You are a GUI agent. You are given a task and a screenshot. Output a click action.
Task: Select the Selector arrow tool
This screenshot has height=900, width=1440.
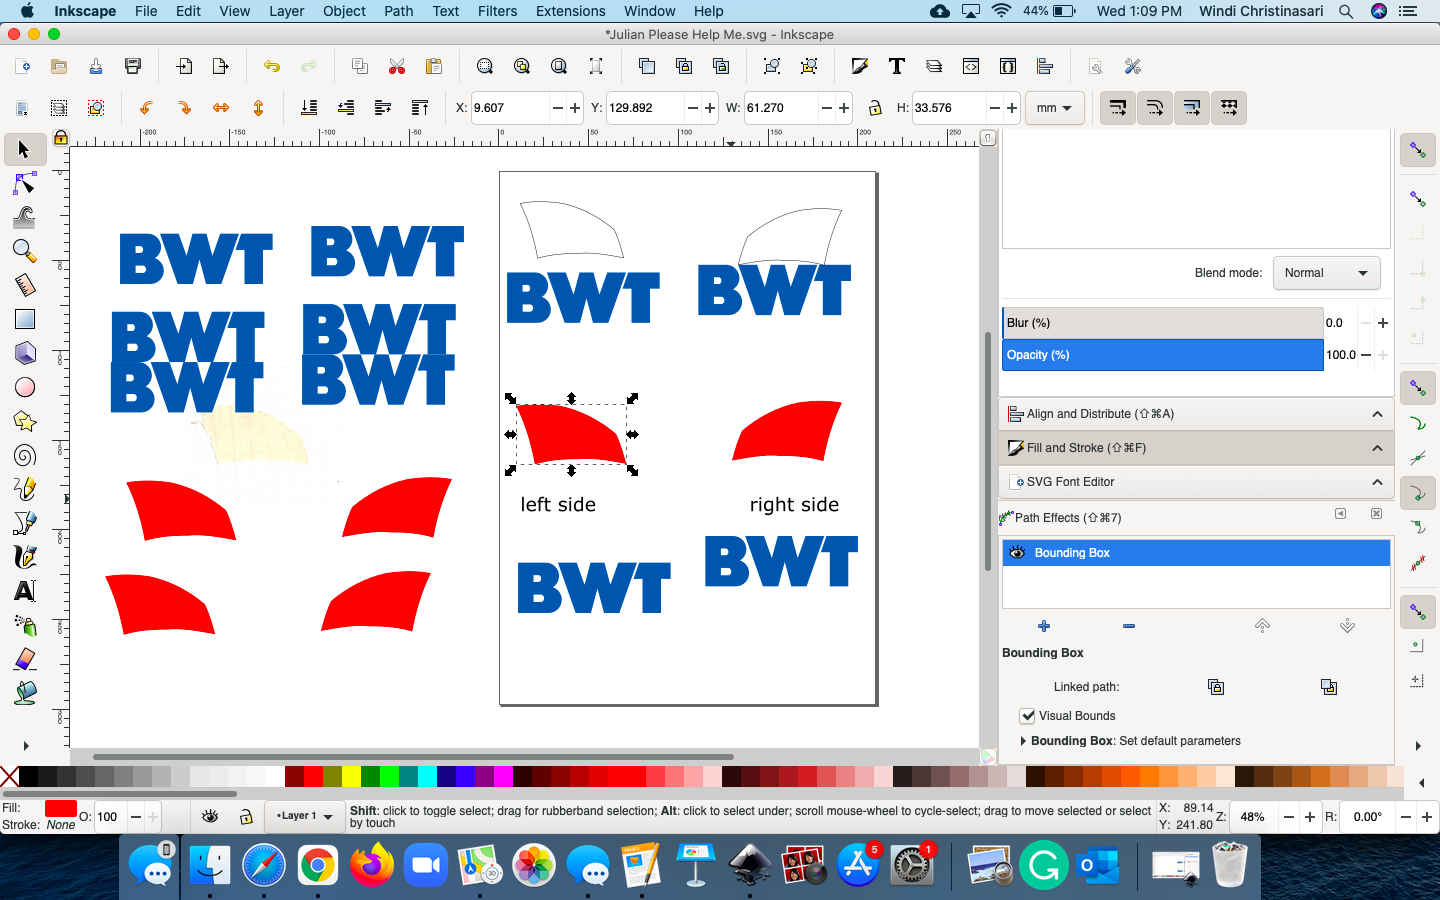point(24,150)
